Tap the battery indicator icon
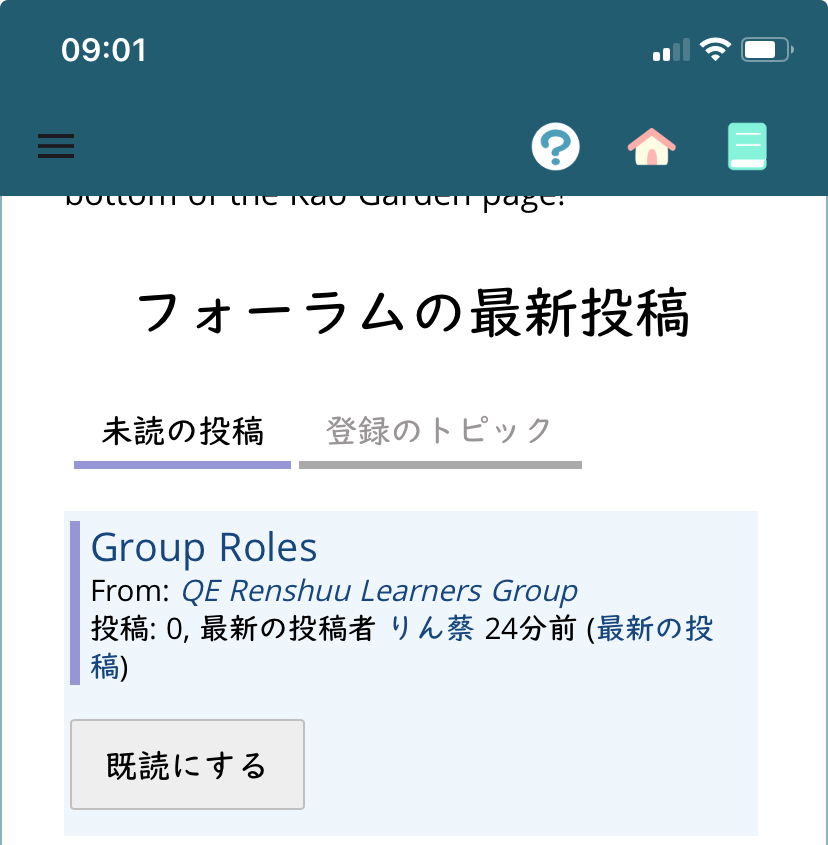 pos(768,50)
